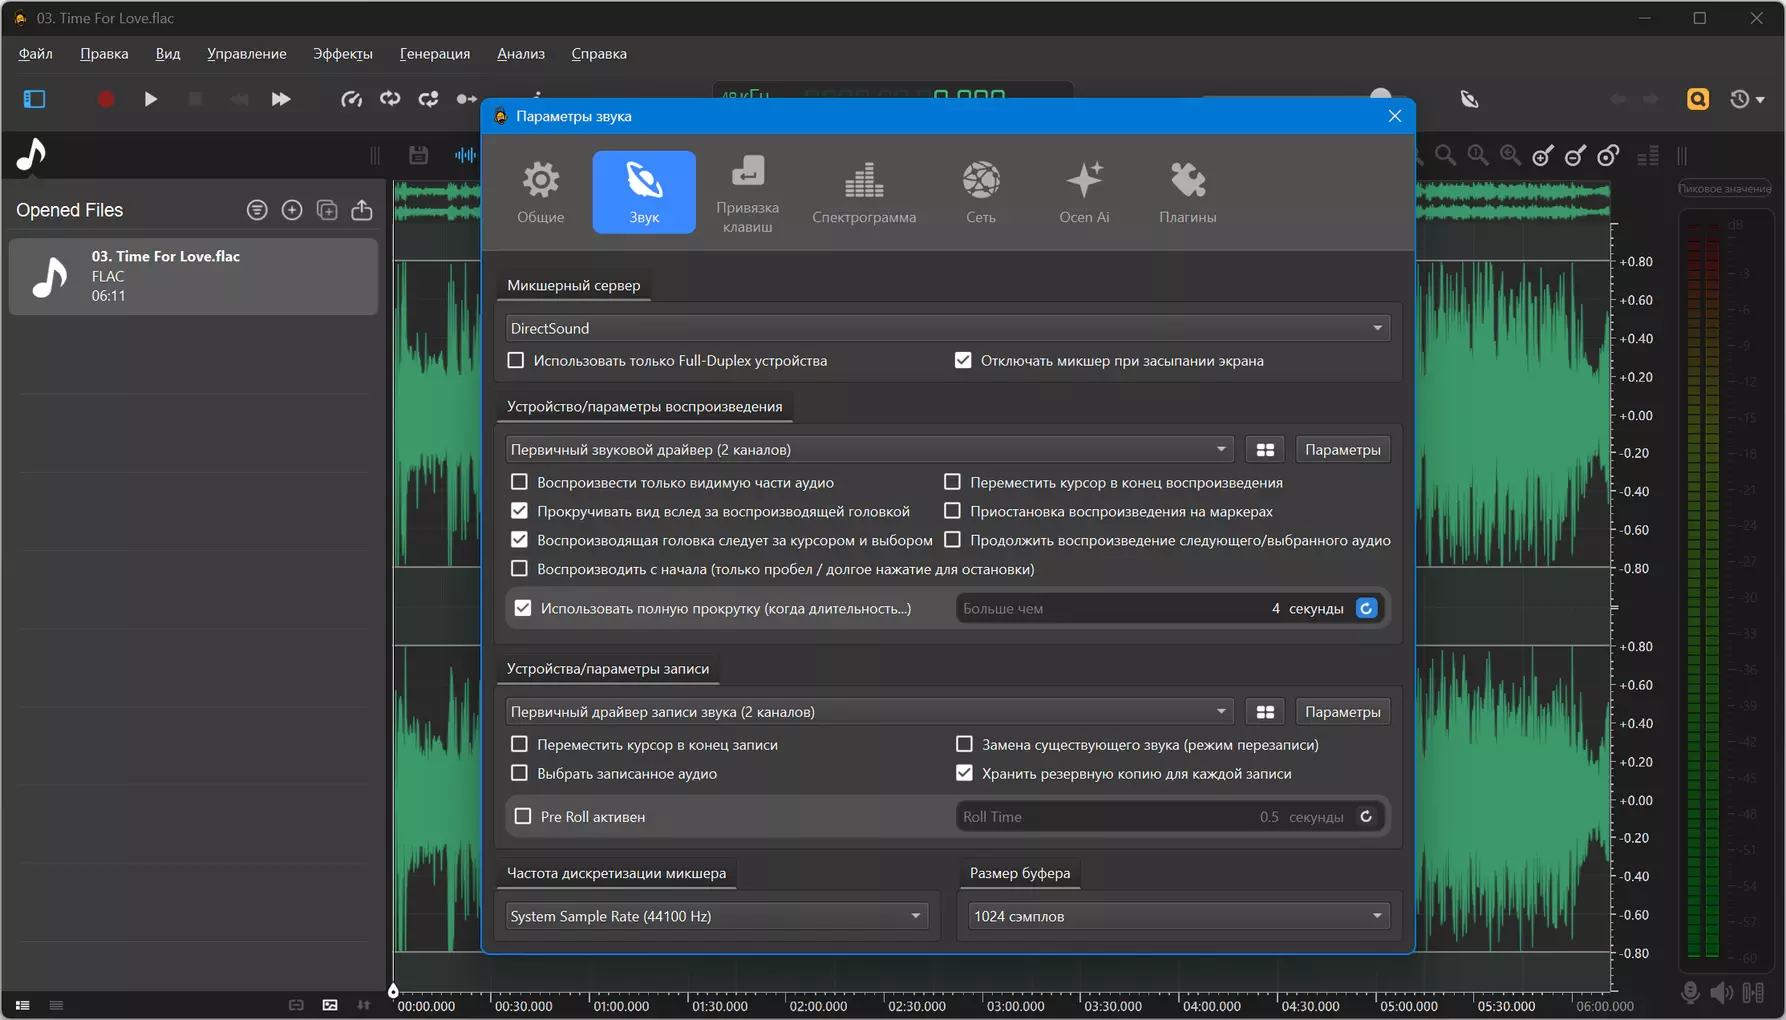Reset the full scroll seconds value
Image resolution: width=1786 pixels, height=1020 pixels.
click(1366, 608)
